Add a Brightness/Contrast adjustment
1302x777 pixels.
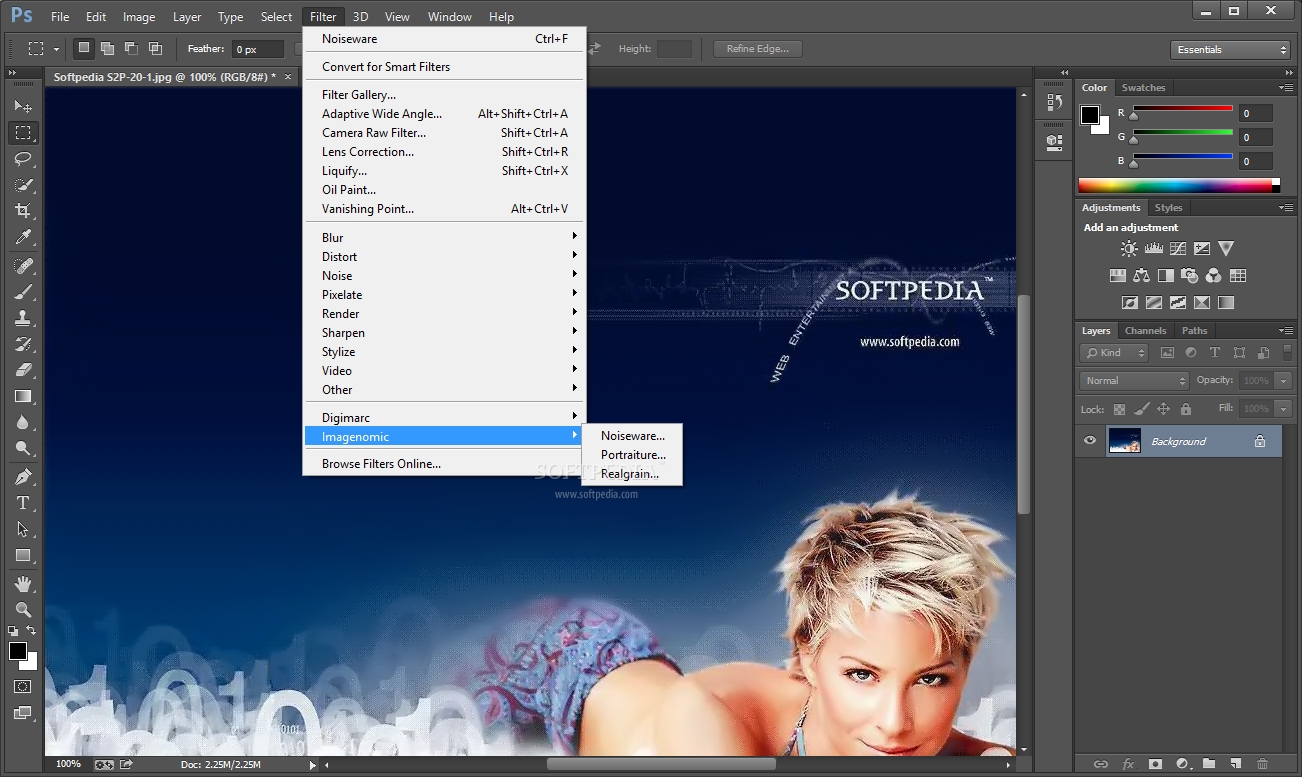coord(1129,248)
